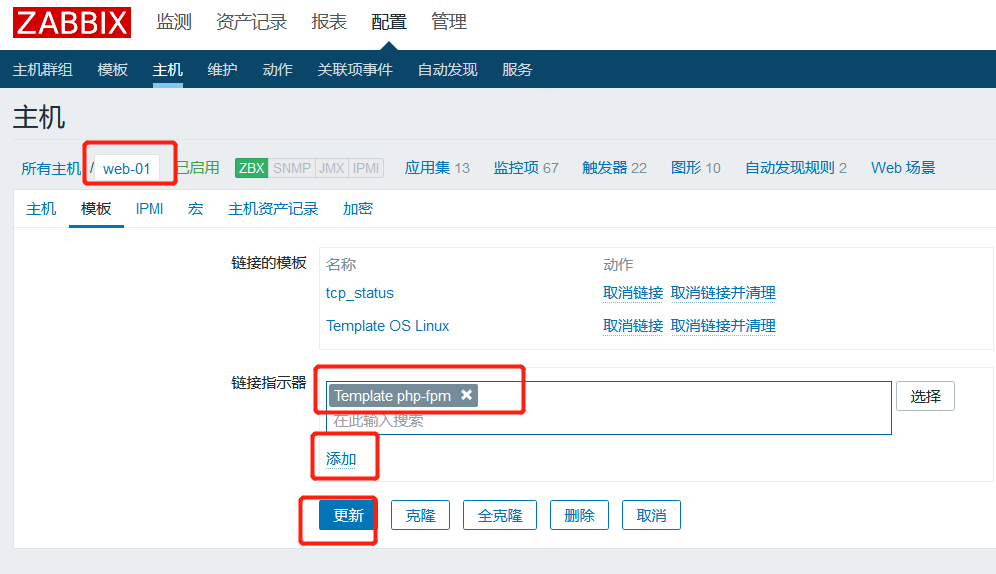Click the 全克隆 button

(500, 515)
